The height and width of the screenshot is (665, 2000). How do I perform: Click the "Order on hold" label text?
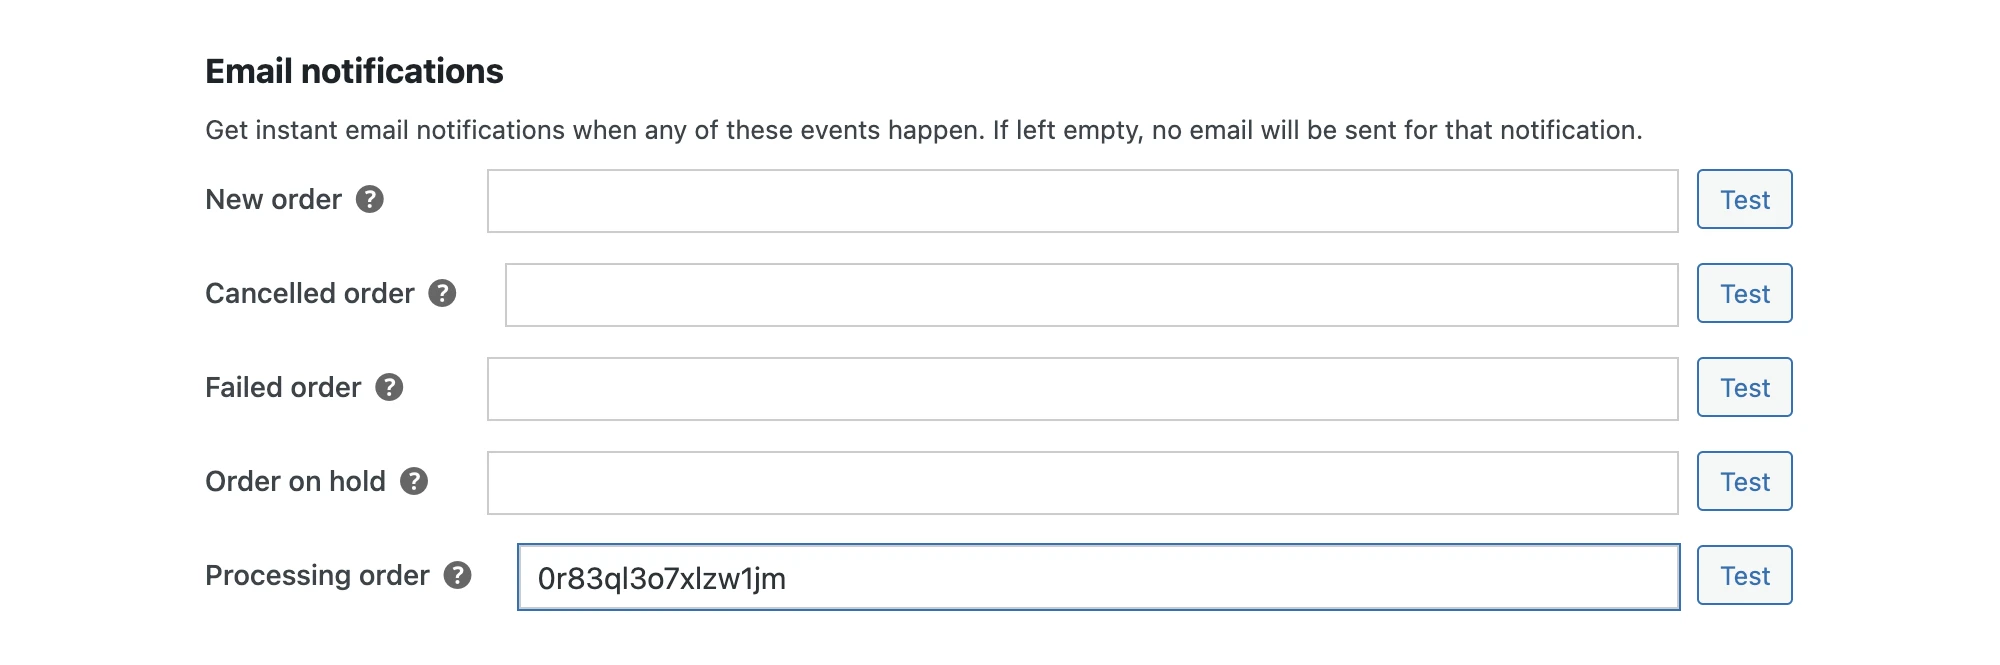[x=295, y=481]
